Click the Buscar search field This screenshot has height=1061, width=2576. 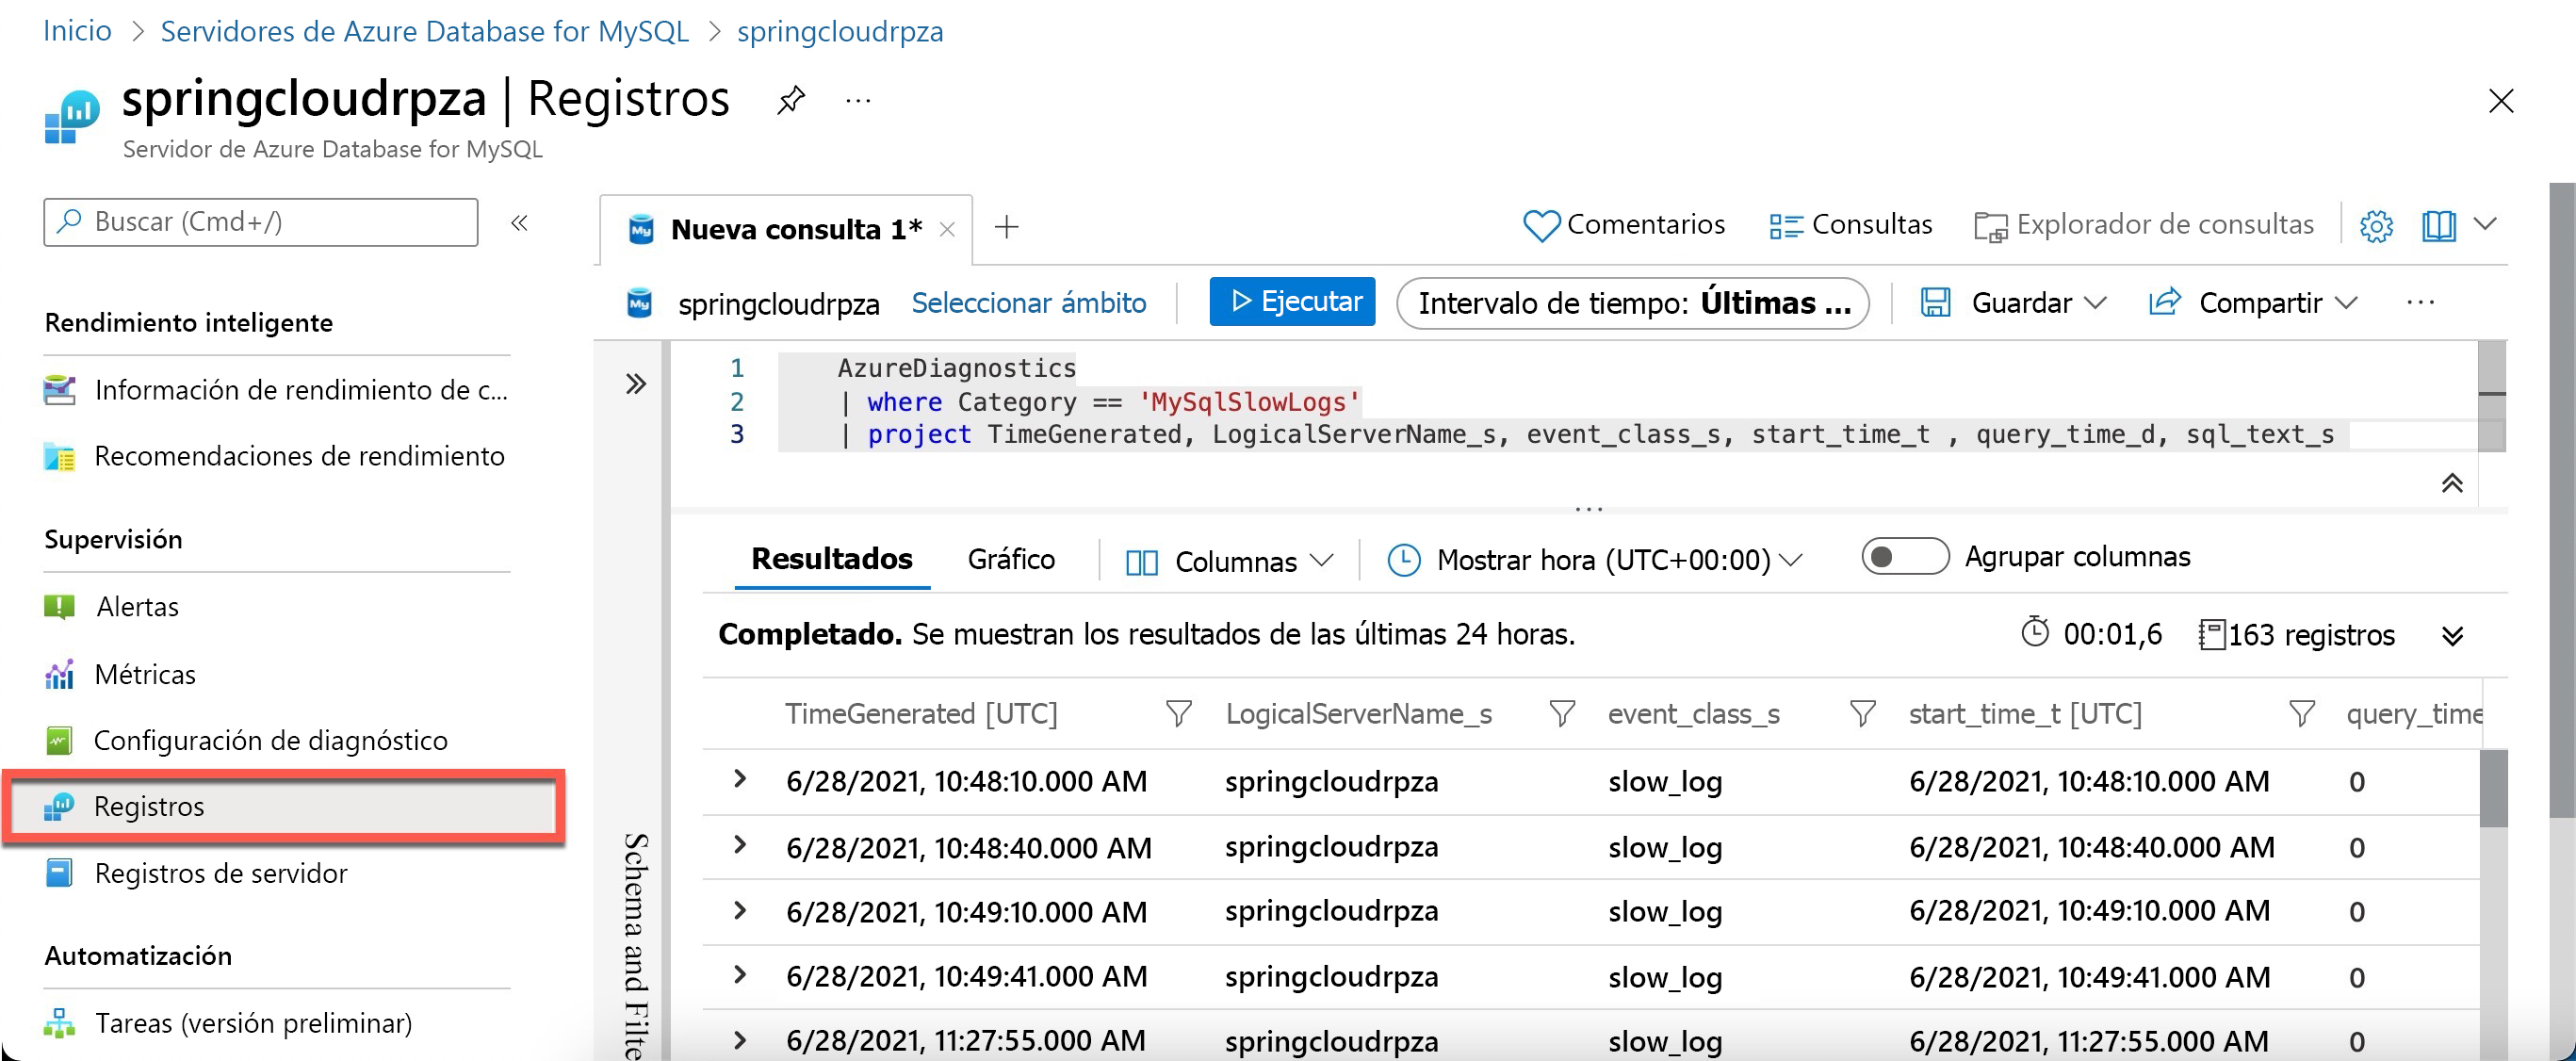260,222
